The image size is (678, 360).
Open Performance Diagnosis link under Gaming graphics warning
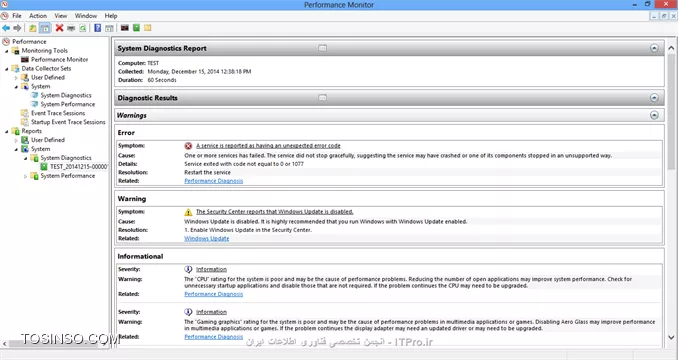[214, 337]
